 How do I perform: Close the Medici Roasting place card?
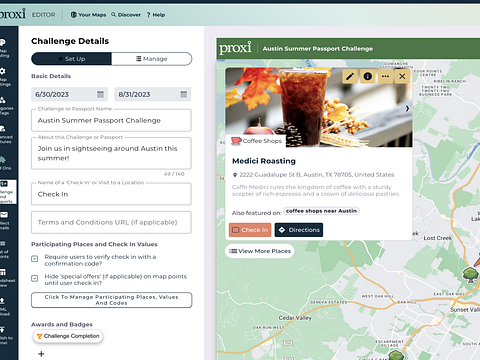[402, 76]
